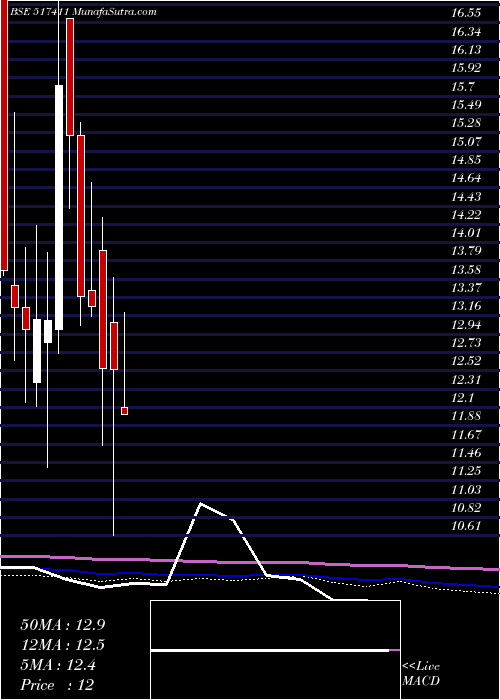Click the 11.46 price axis label

click(x=466, y=453)
